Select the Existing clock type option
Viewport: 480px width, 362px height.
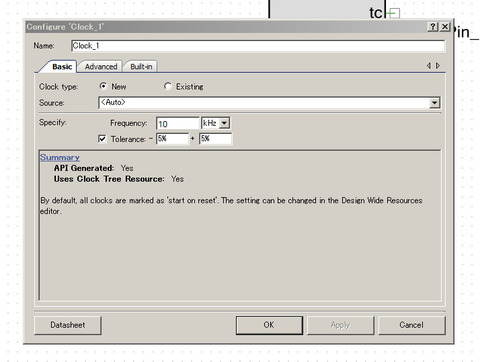click(167, 86)
